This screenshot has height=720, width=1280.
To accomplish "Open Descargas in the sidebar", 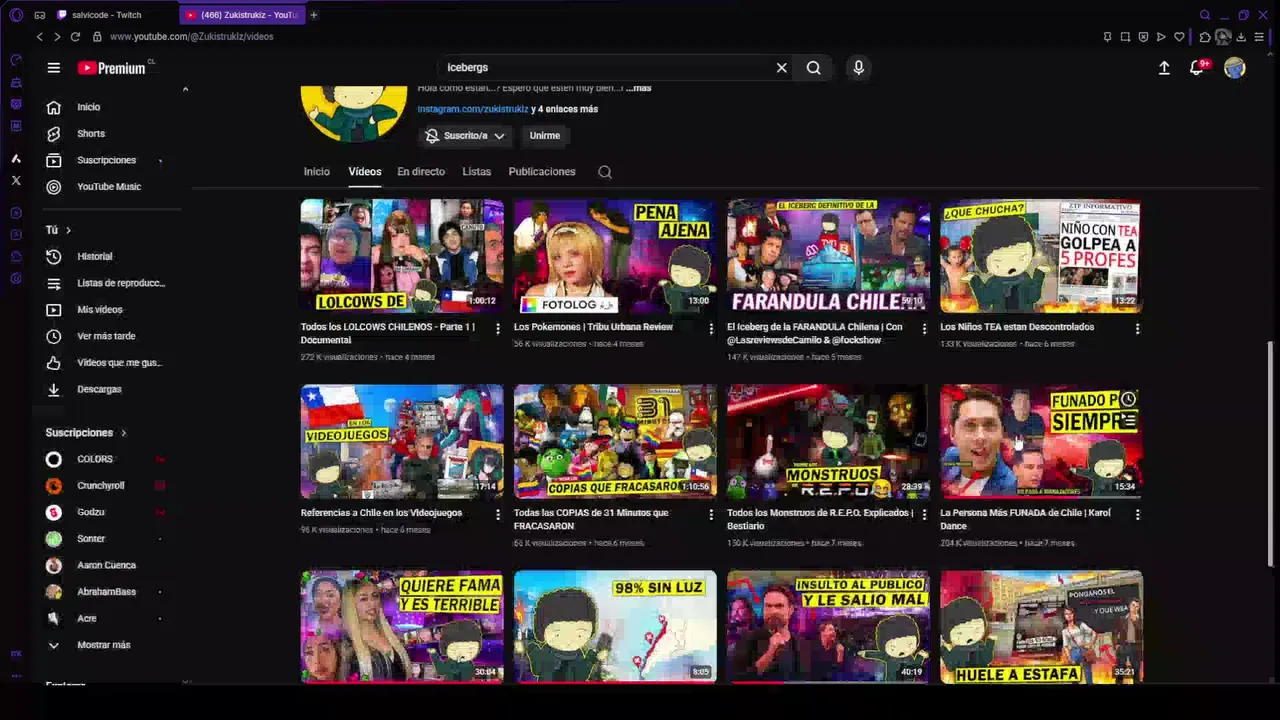I will (x=99, y=390).
